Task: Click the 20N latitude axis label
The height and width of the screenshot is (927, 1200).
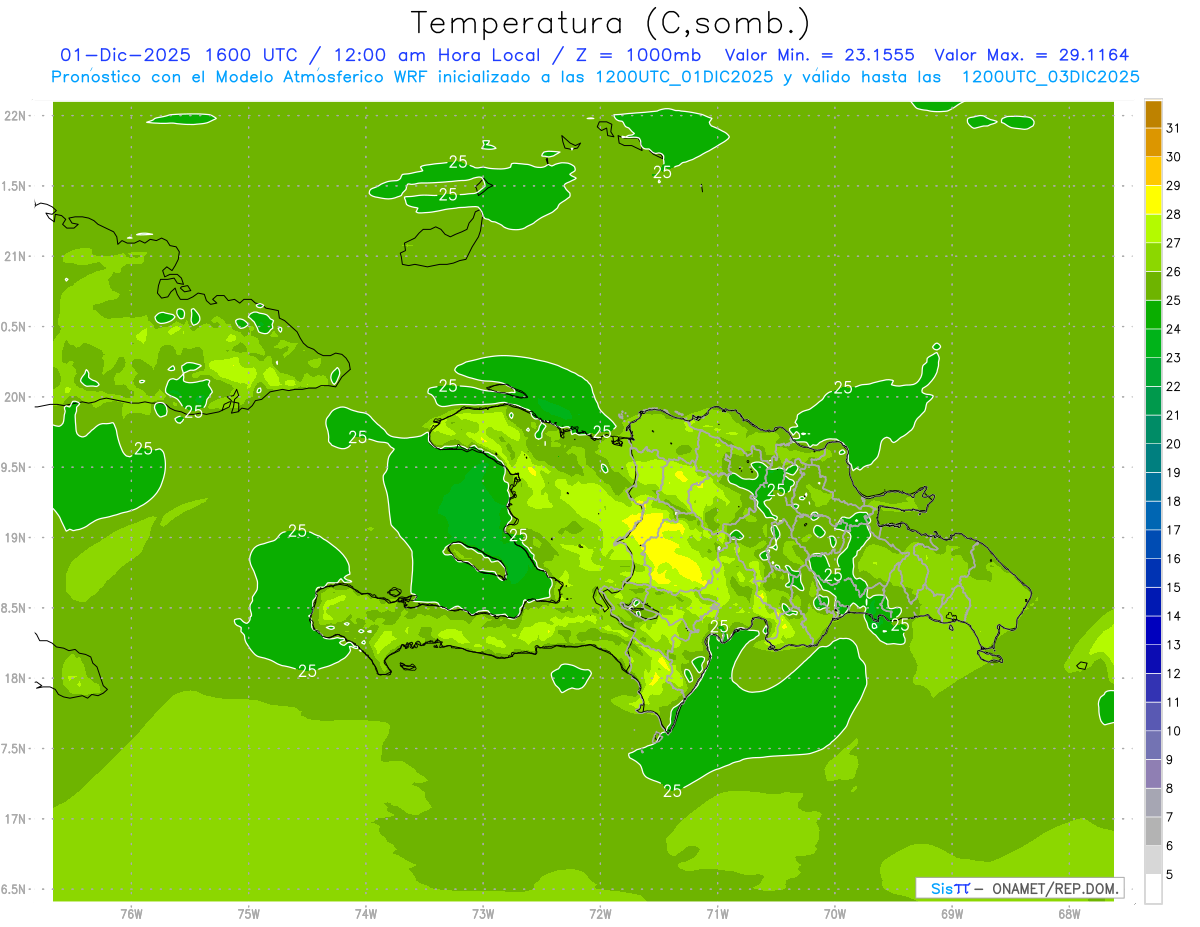Action: (x=15, y=397)
